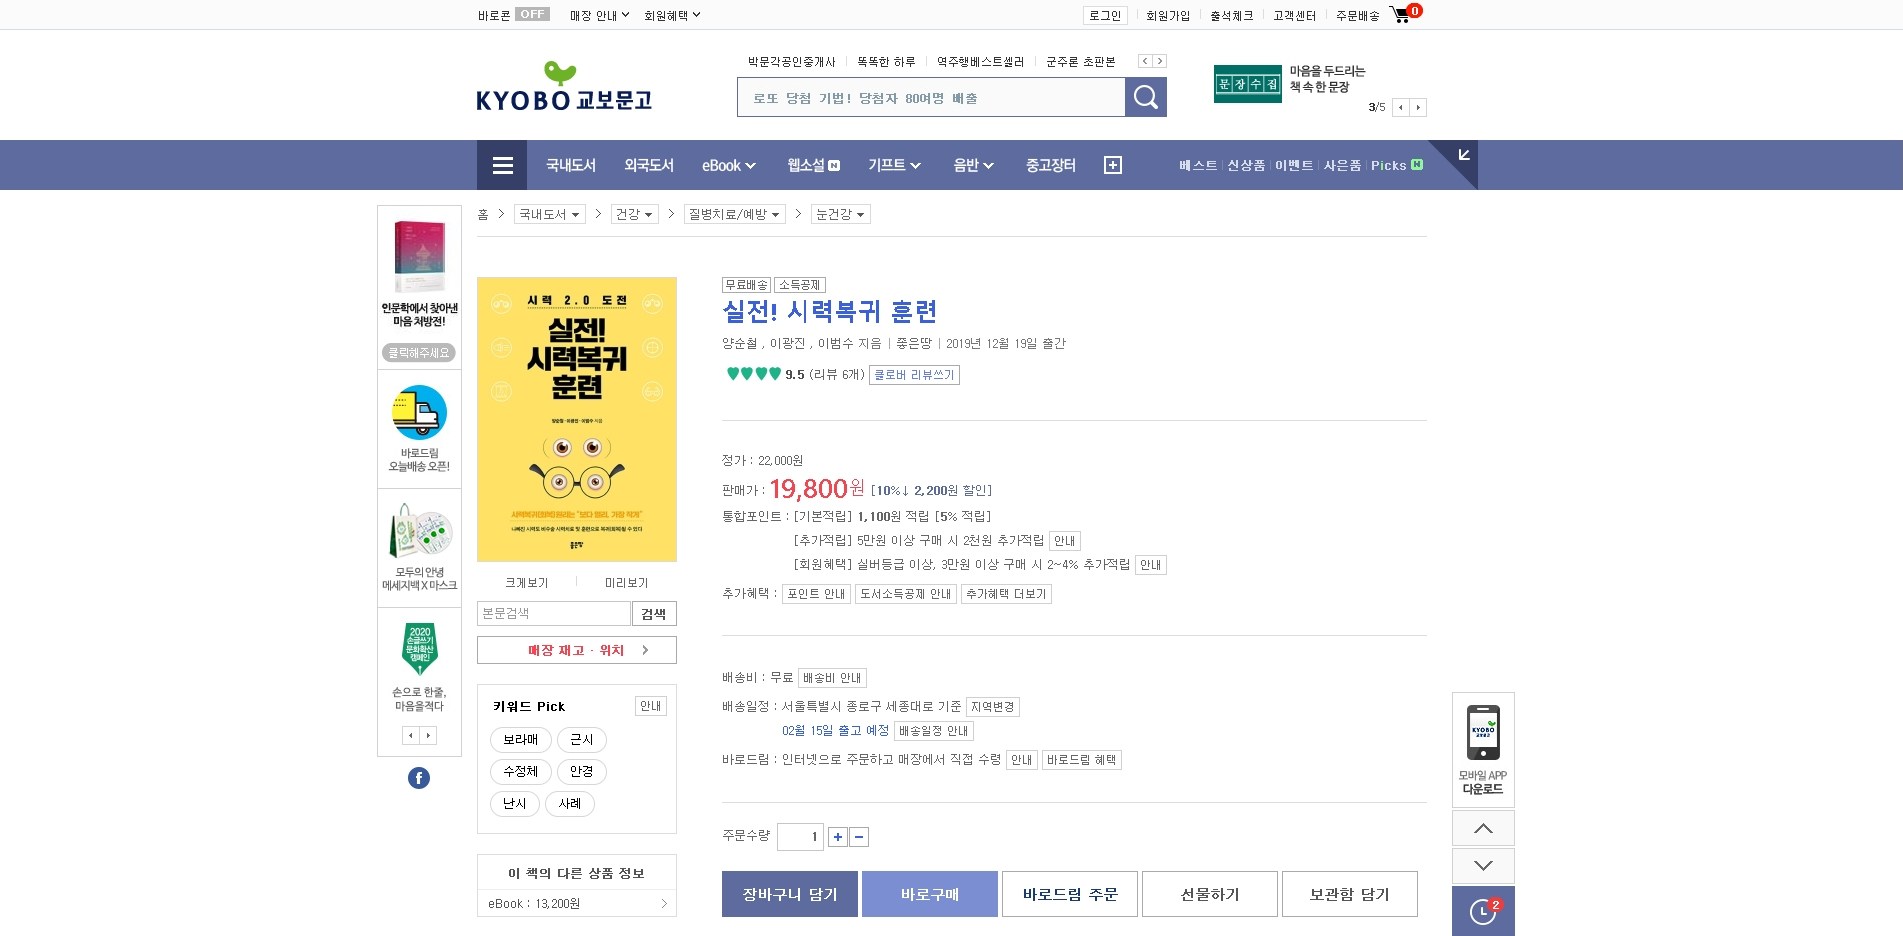Viewport: 1903px width, 936px height.
Task: Click the 클로버 리뷰쓰기 button
Action: tap(914, 375)
